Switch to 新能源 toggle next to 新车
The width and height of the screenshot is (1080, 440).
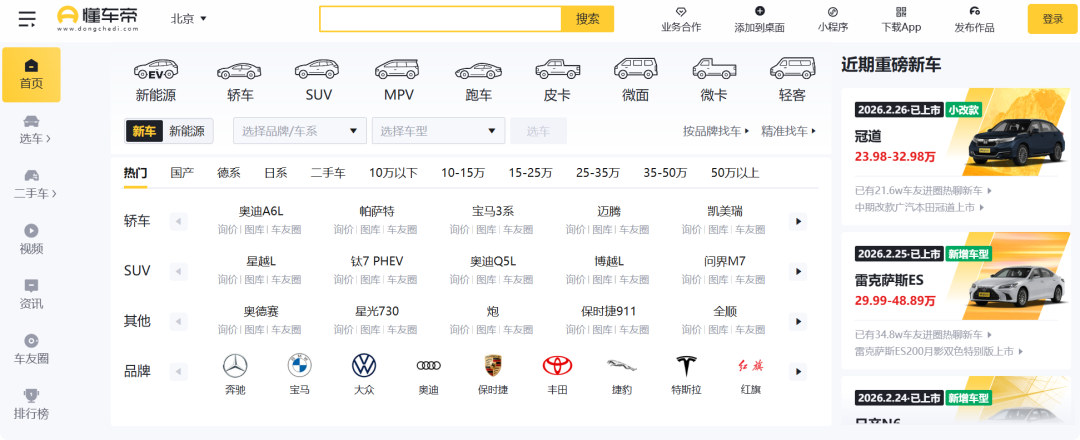click(187, 131)
